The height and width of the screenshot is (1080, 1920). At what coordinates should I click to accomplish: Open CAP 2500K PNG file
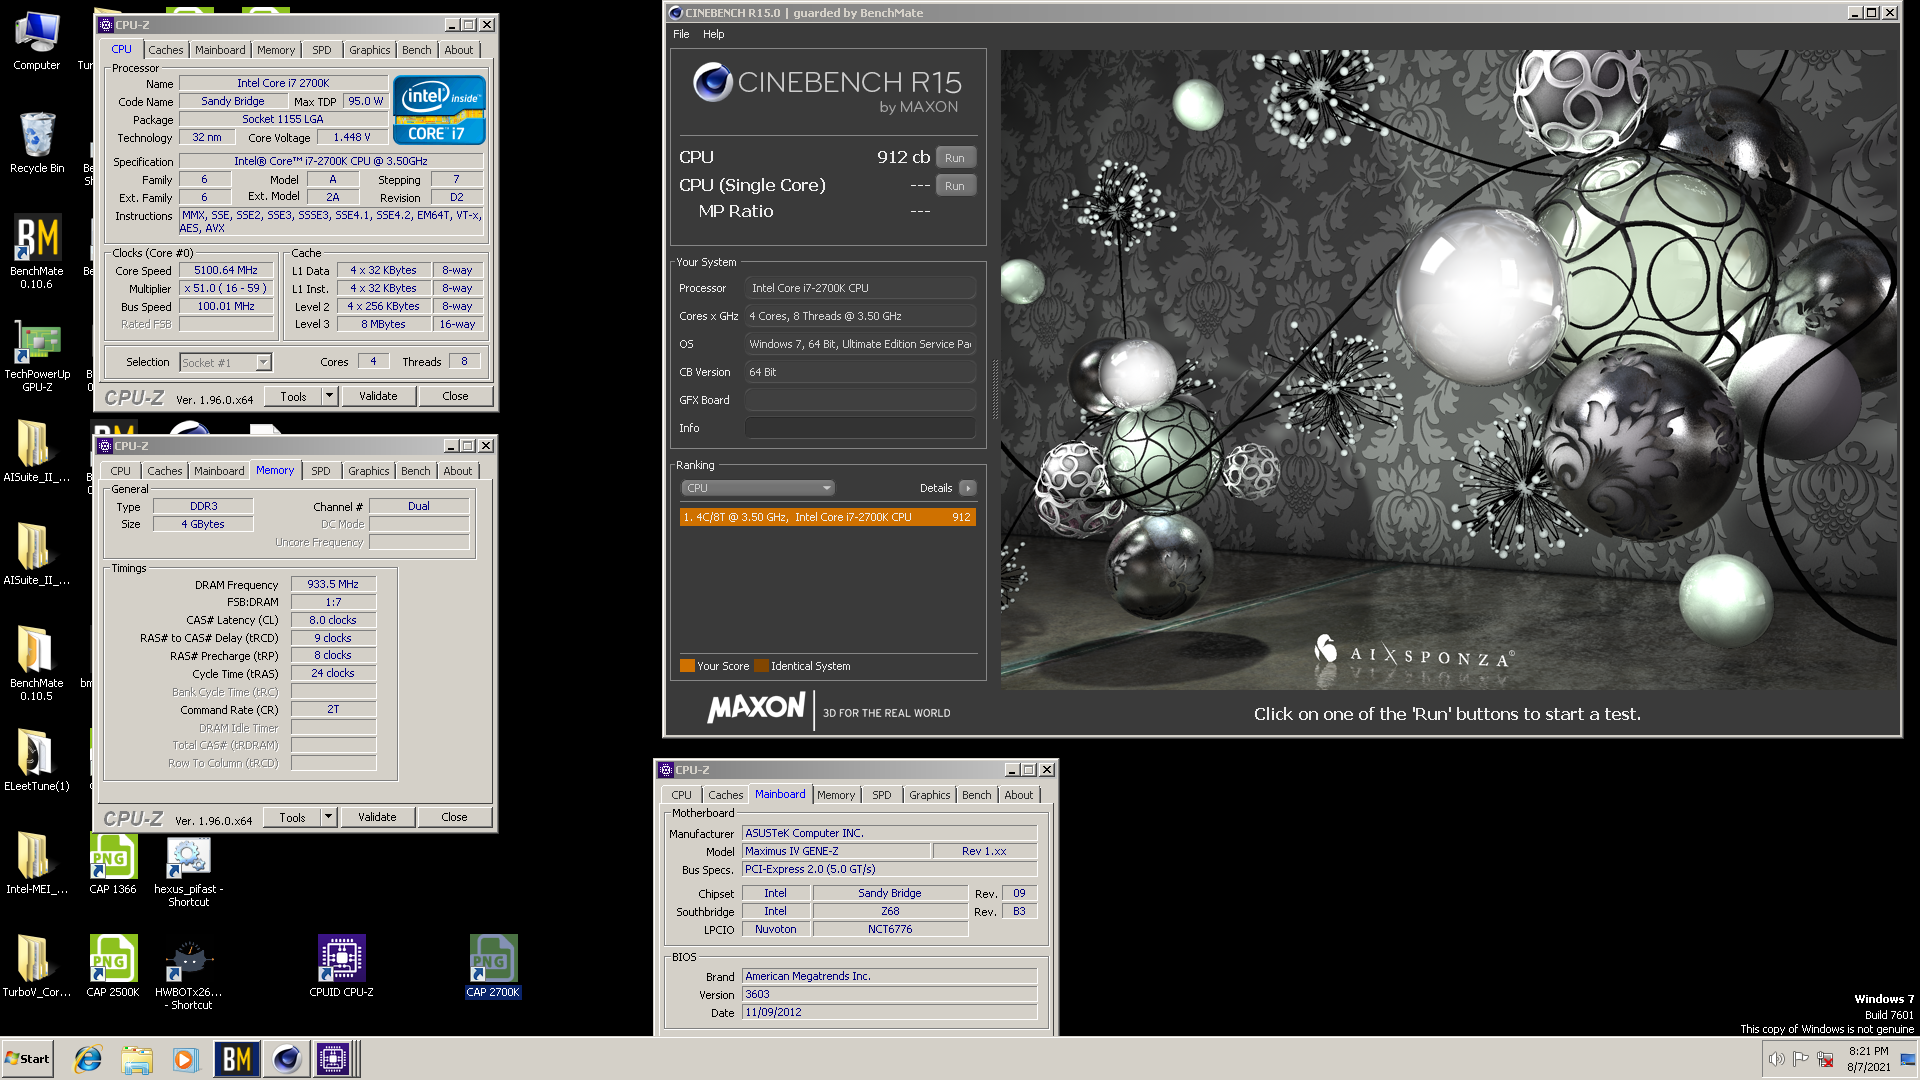coord(113,965)
